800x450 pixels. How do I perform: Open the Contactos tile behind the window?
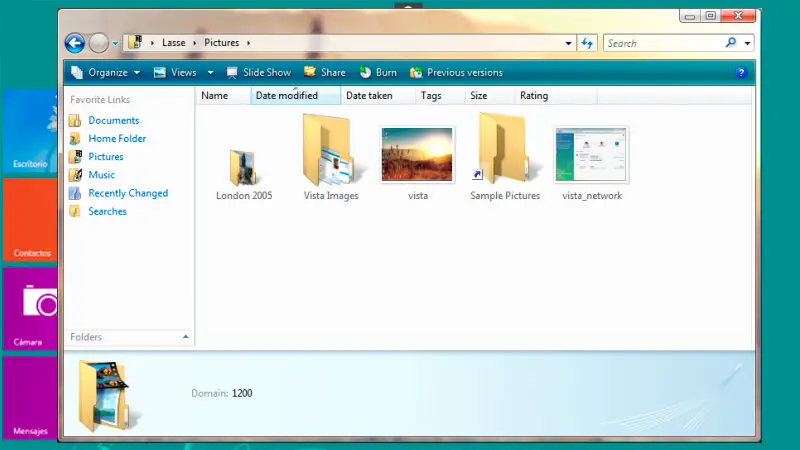(30, 219)
